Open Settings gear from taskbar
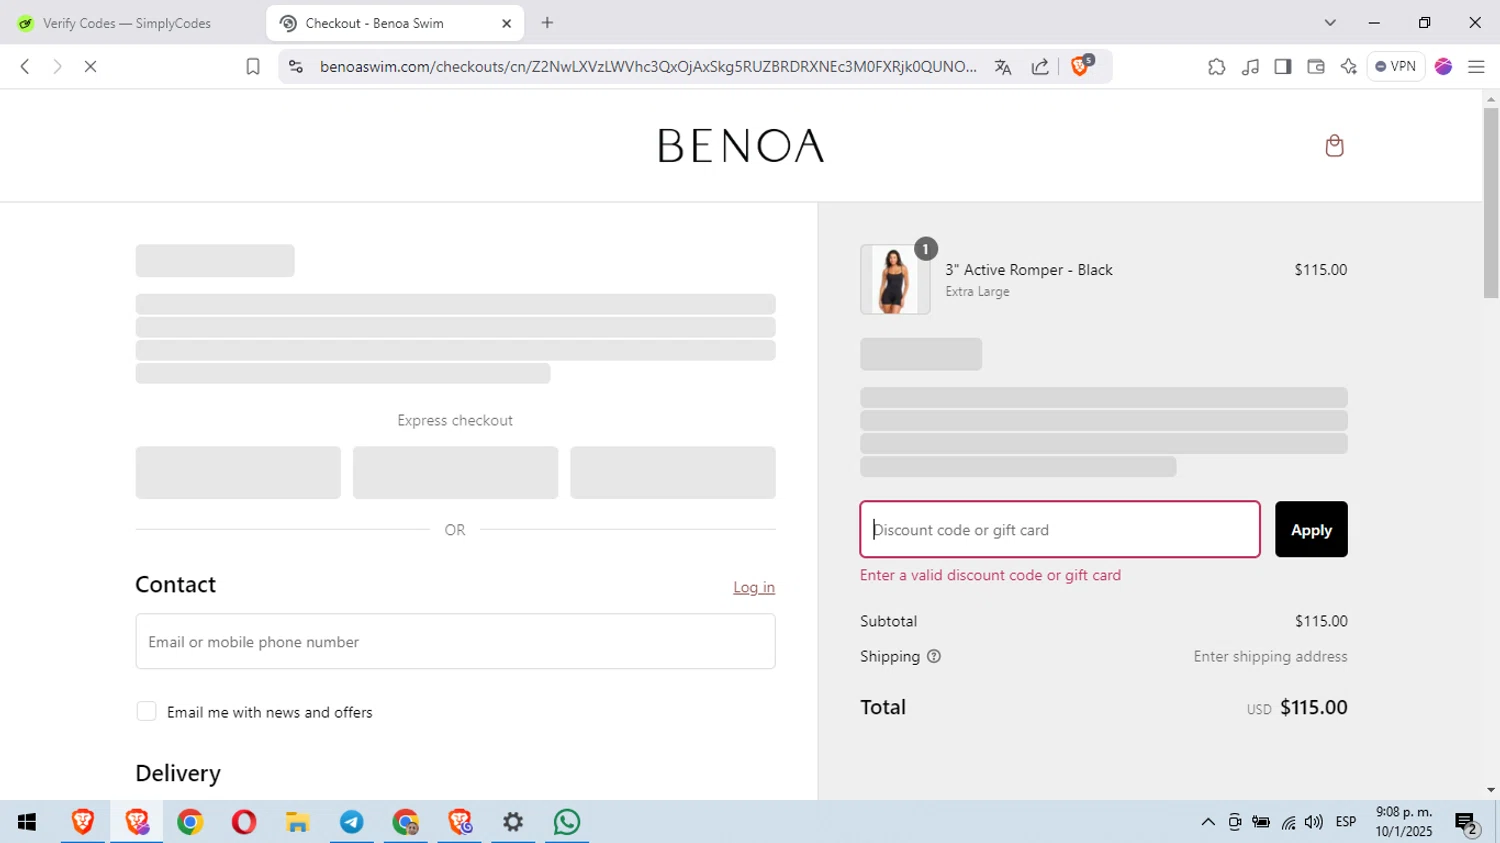The image size is (1500, 843). [513, 822]
